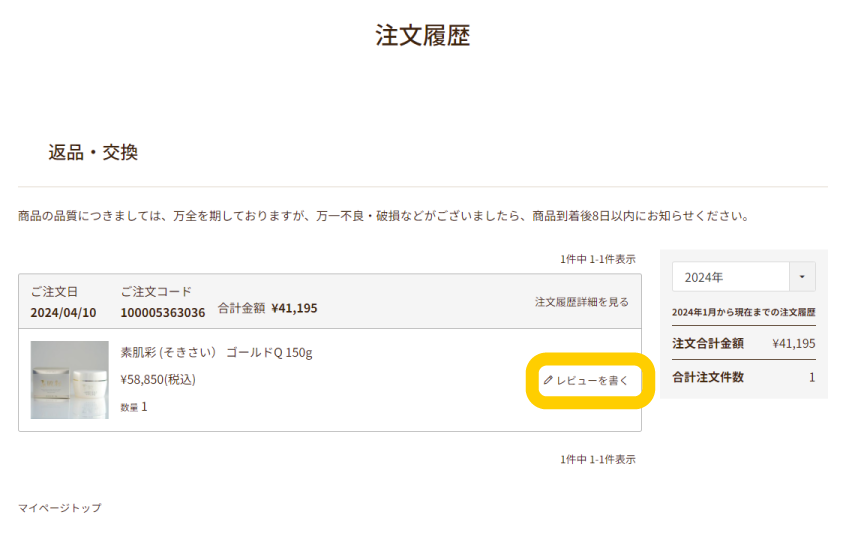Go to マイページトップ link

pos(60,508)
